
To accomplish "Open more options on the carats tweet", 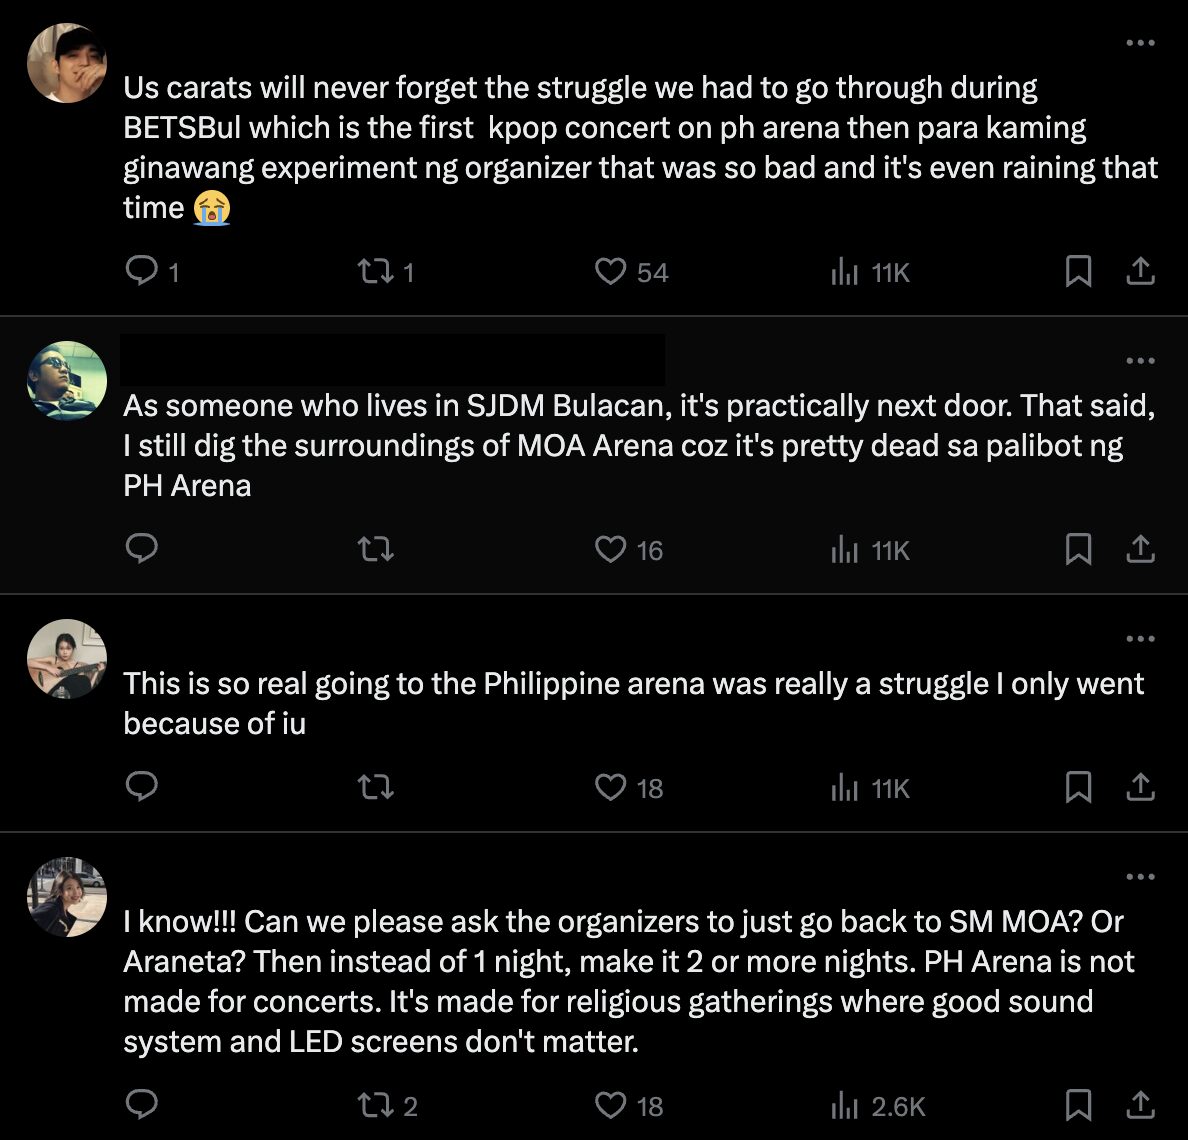I will pyautogui.click(x=1140, y=43).
